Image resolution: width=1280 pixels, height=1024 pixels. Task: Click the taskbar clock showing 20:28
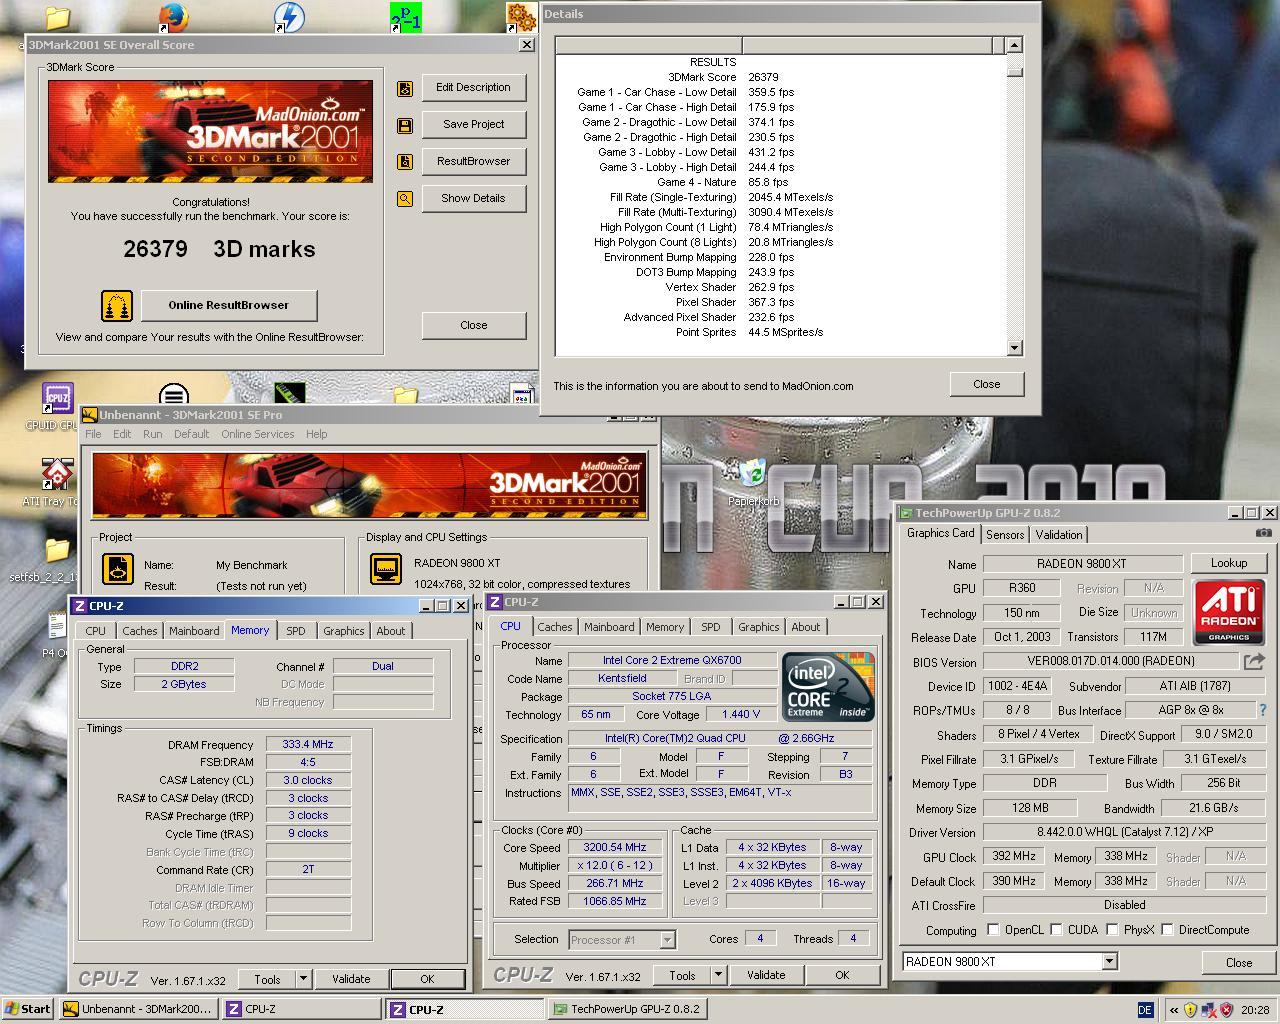click(1255, 1010)
